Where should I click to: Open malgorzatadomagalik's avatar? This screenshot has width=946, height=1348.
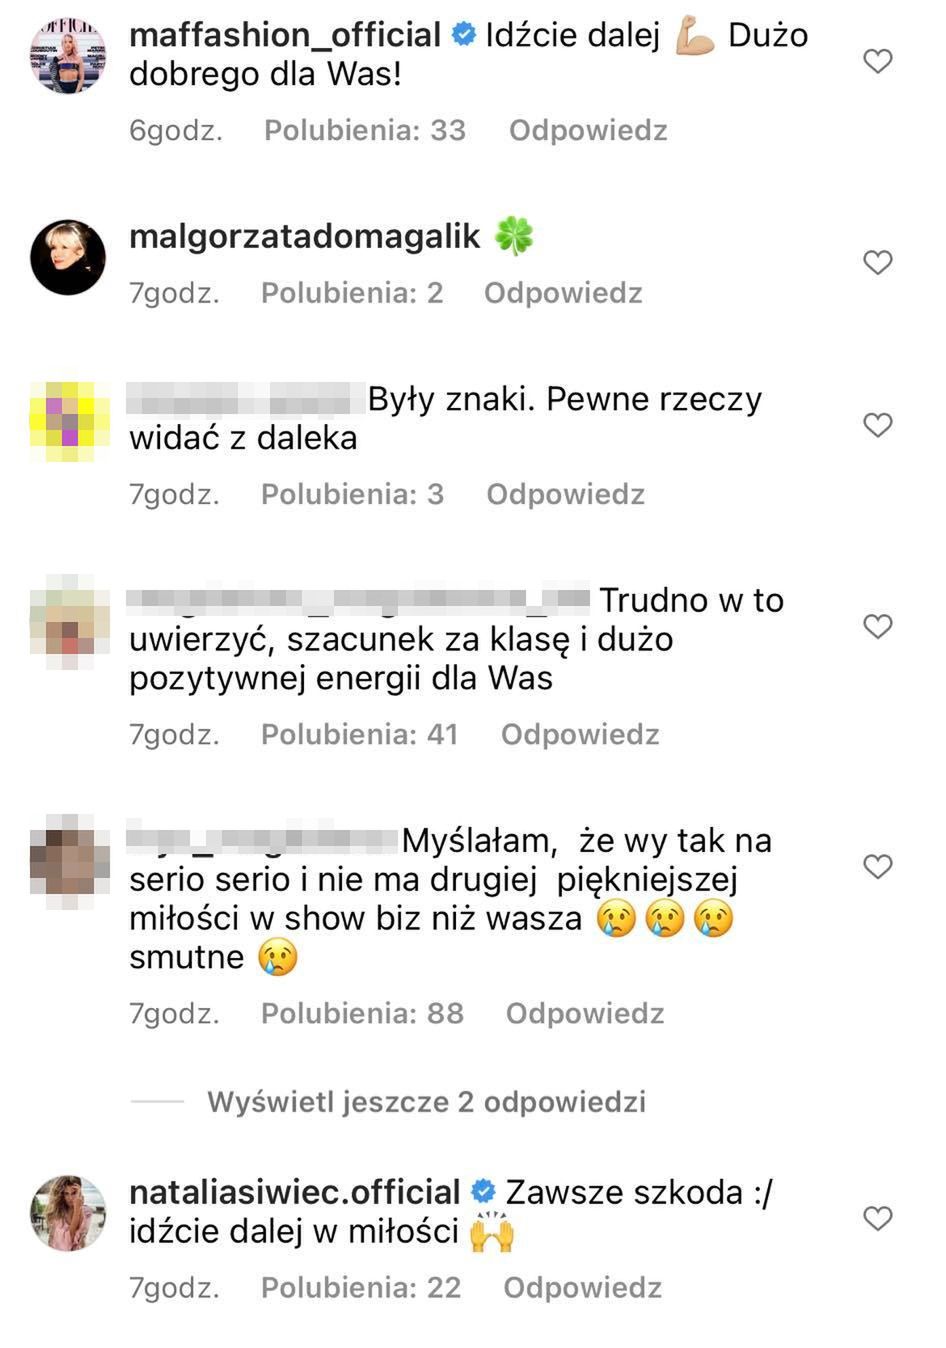[68, 257]
